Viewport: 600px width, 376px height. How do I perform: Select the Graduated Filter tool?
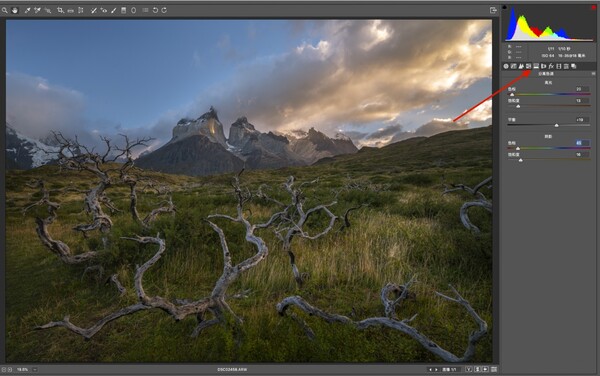click(x=124, y=10)
